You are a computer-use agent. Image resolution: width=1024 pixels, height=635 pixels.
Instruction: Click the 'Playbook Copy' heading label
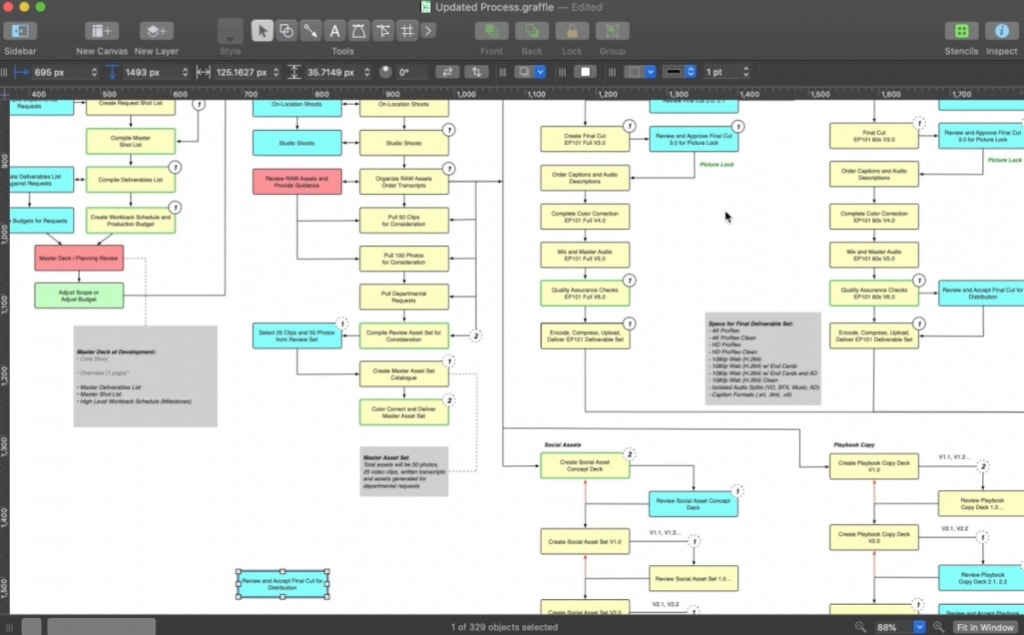[x=854, y=445]
